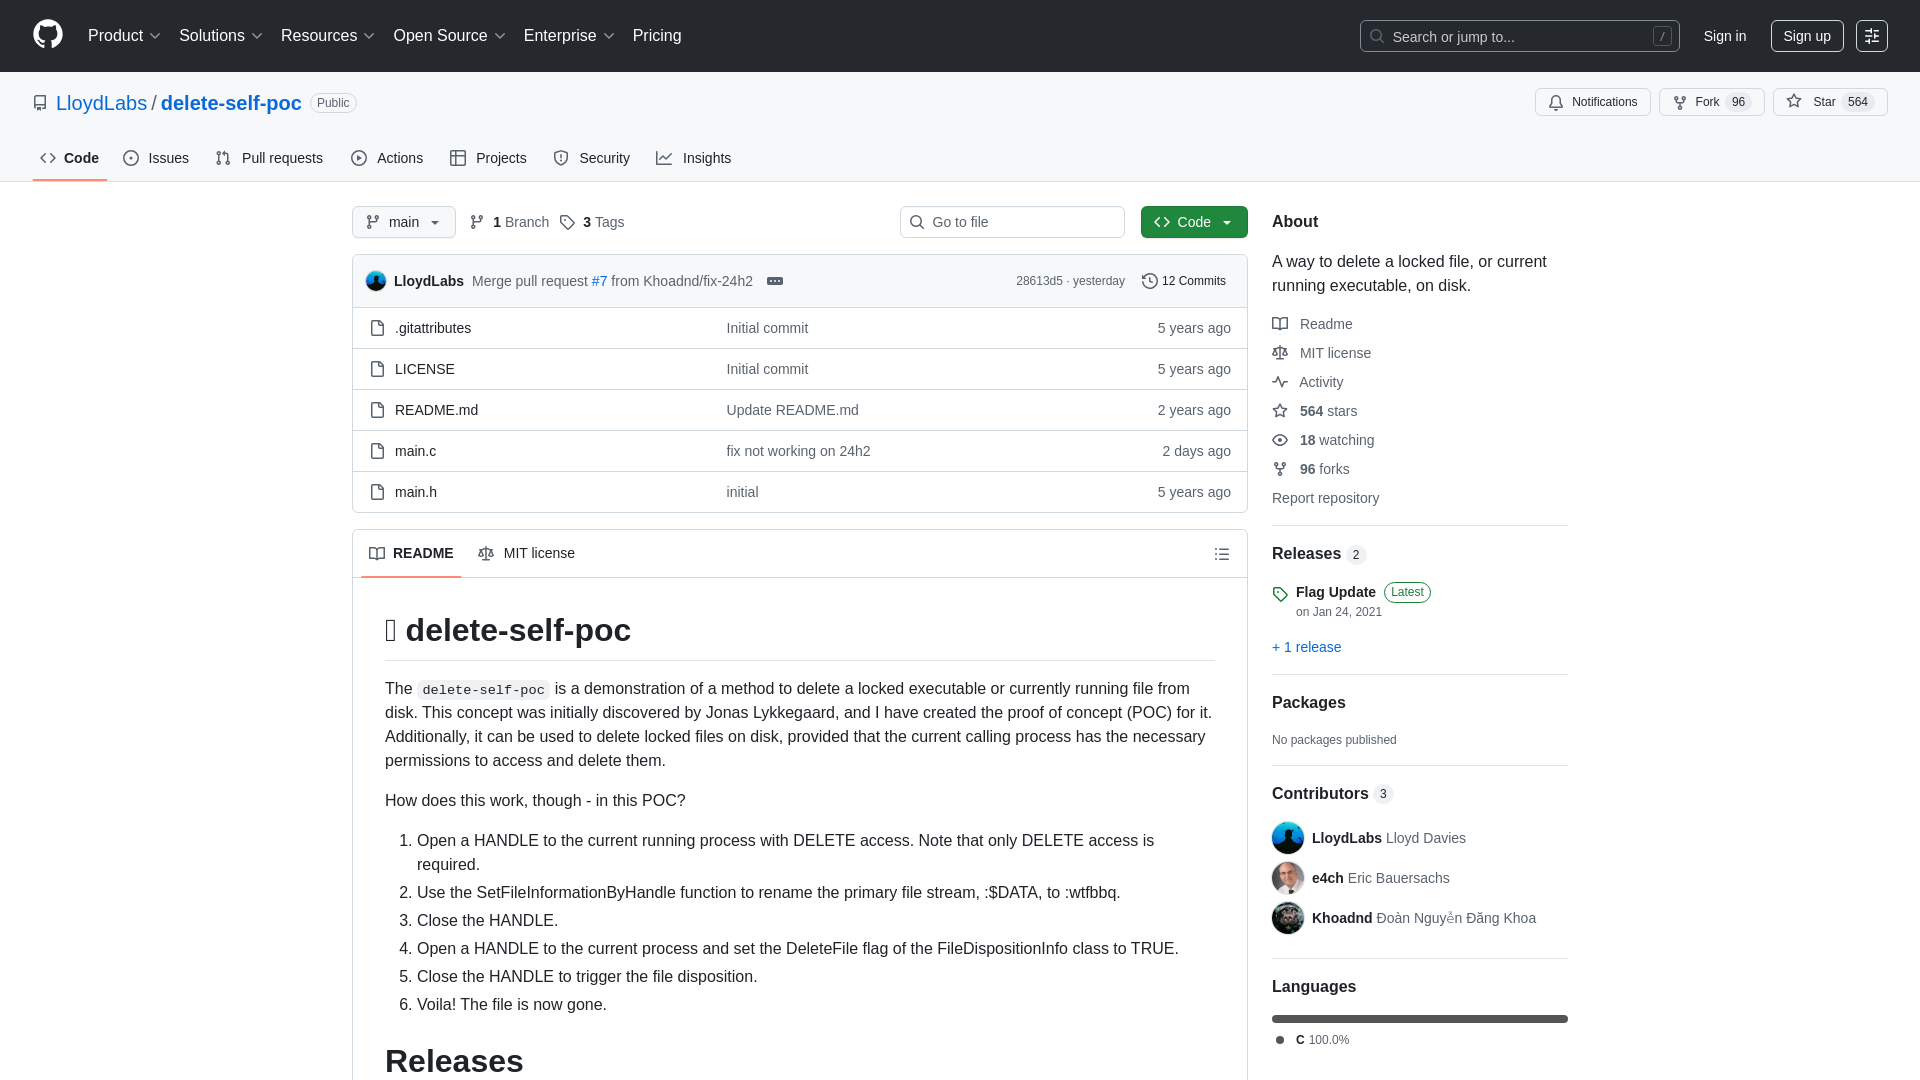Open the README.md file
Viewport: 1920px width, 1080px height.
tap(436, 410)
